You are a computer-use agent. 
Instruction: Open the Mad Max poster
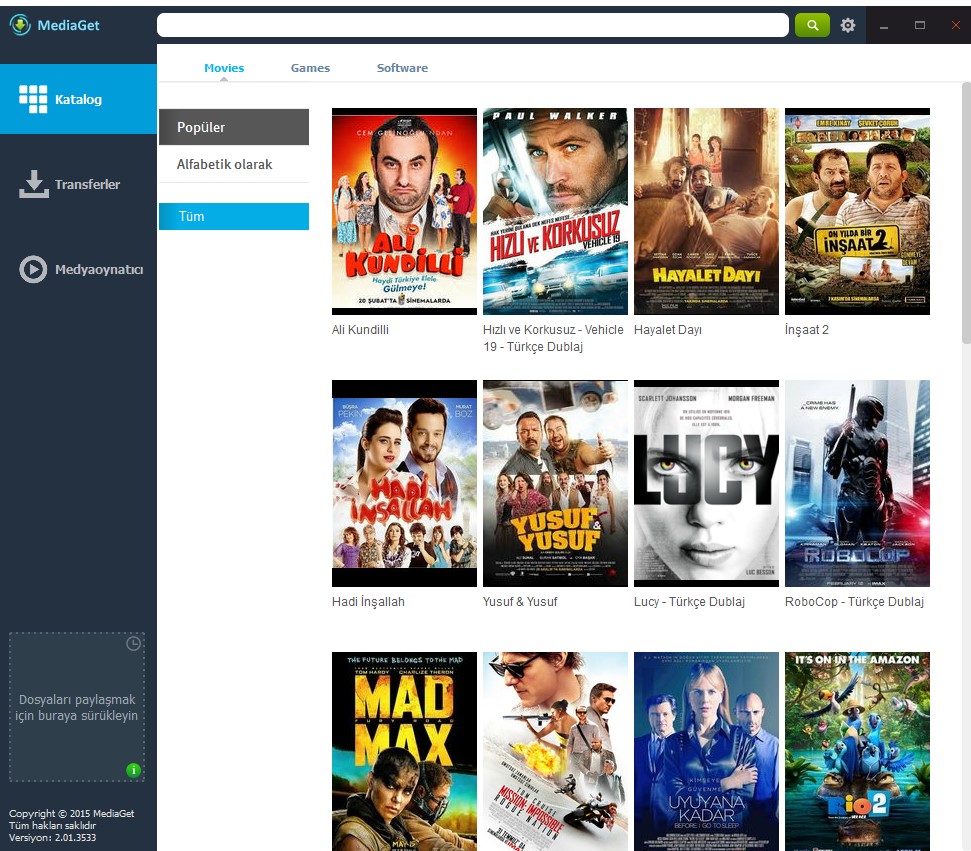pos(404,751)
